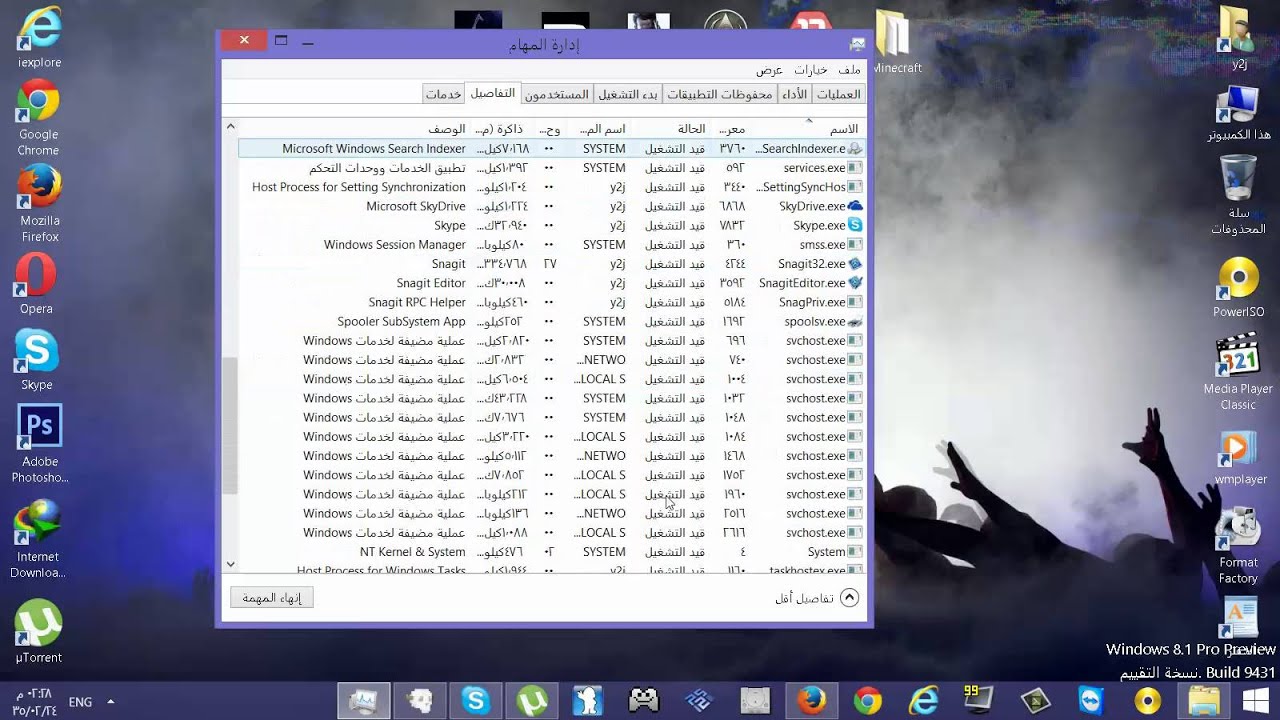Select the 'Windows Session Manager' description cell
This screenshot has width=1280, height=720.
(x=395, y=245)
